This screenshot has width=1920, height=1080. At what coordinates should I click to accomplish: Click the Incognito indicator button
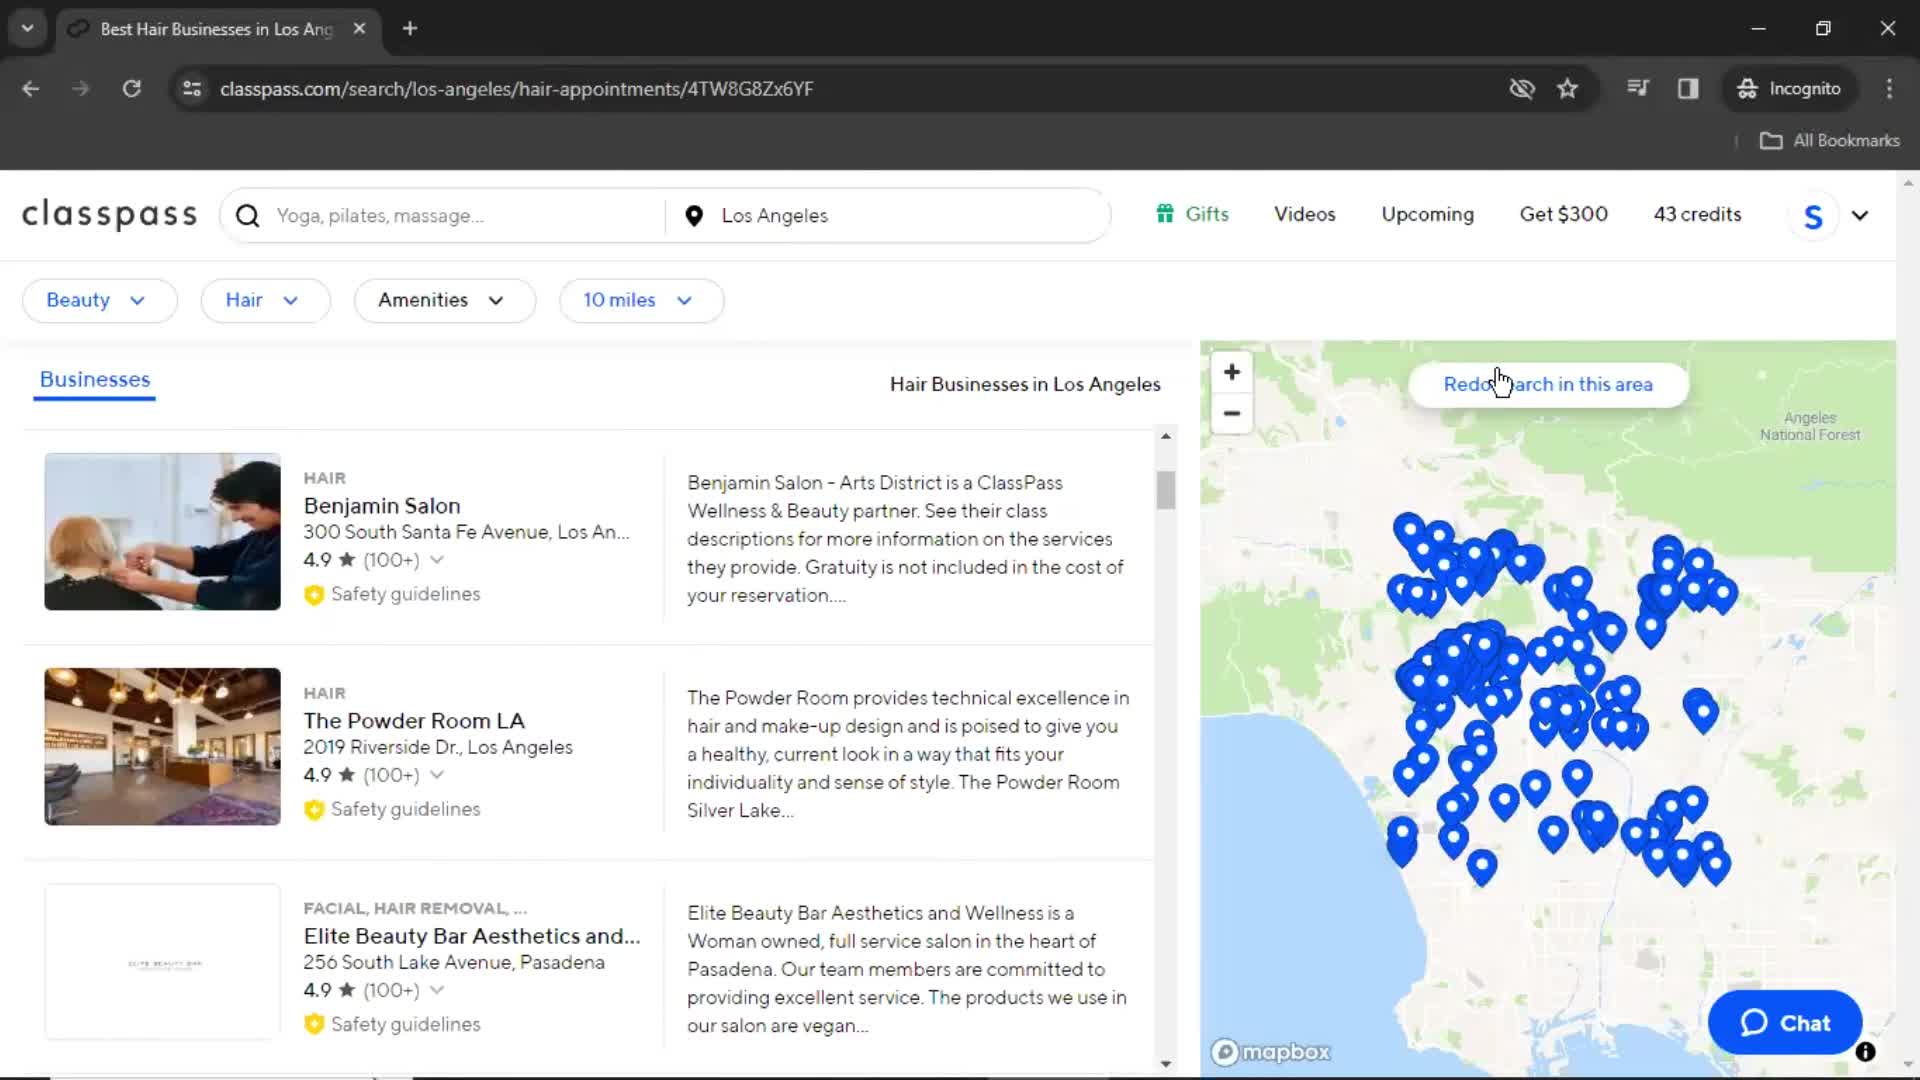1789,89
